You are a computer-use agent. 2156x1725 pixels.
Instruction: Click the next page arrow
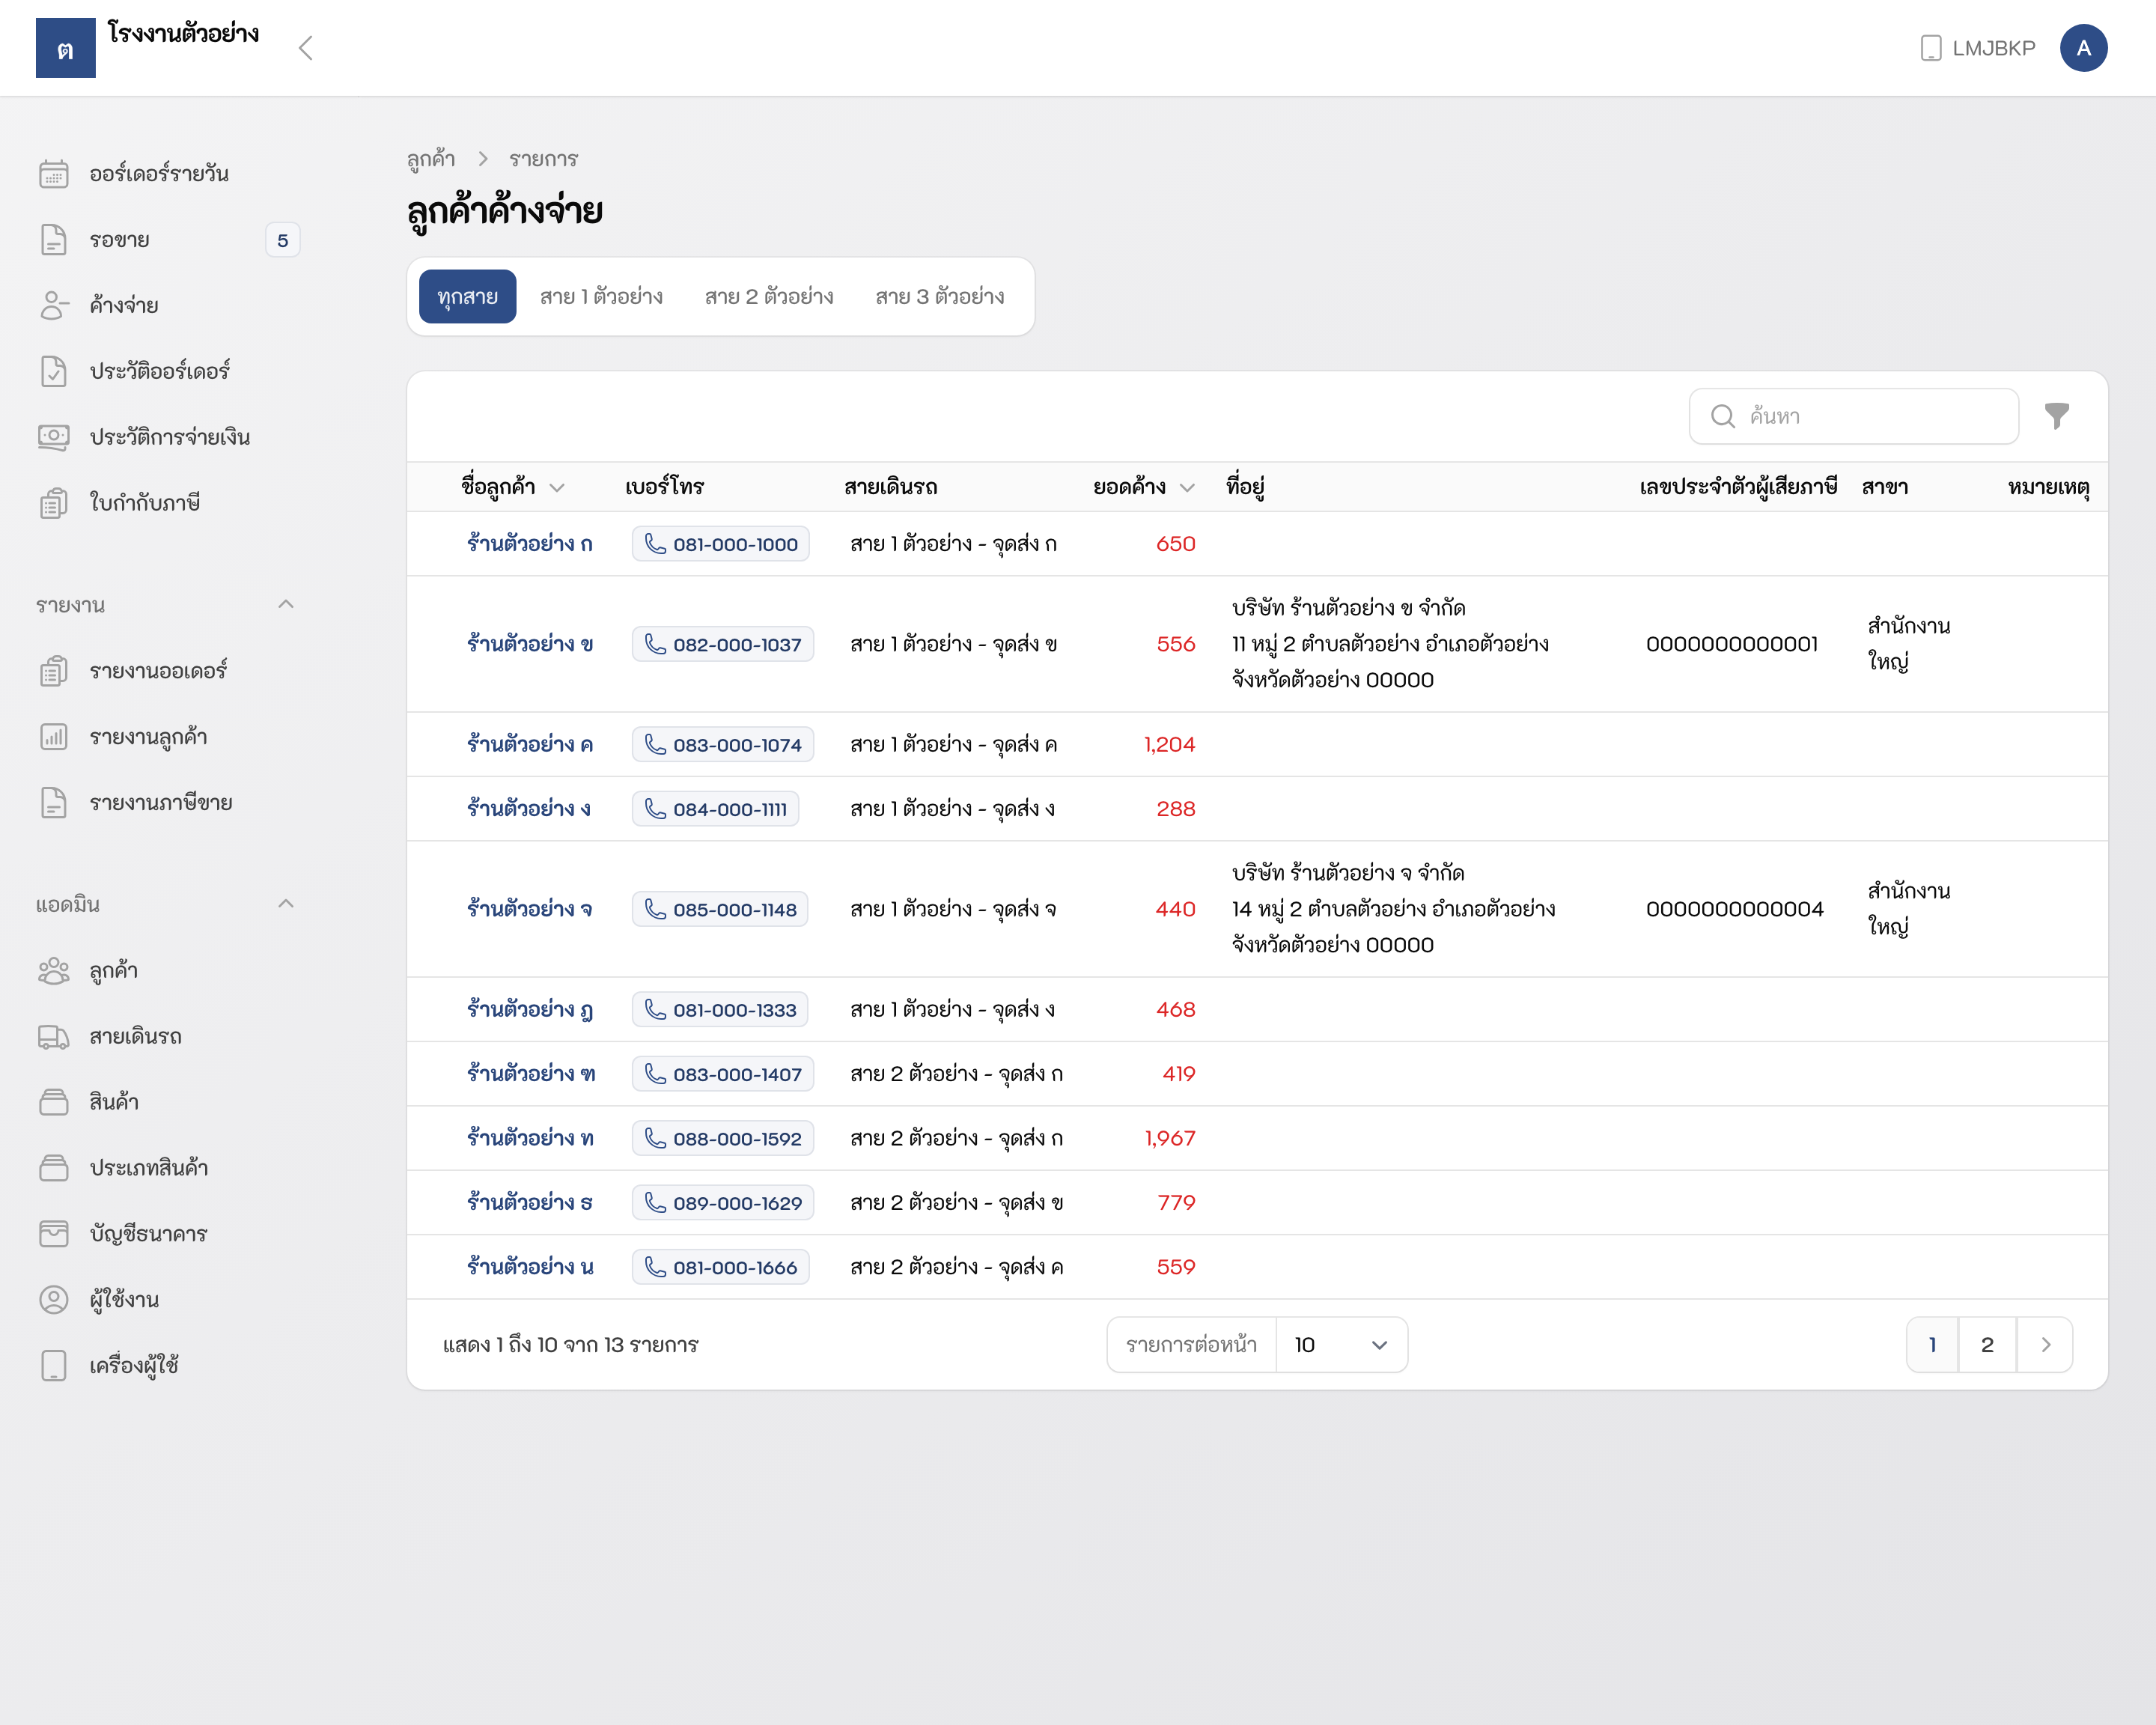point(2045,1345)
